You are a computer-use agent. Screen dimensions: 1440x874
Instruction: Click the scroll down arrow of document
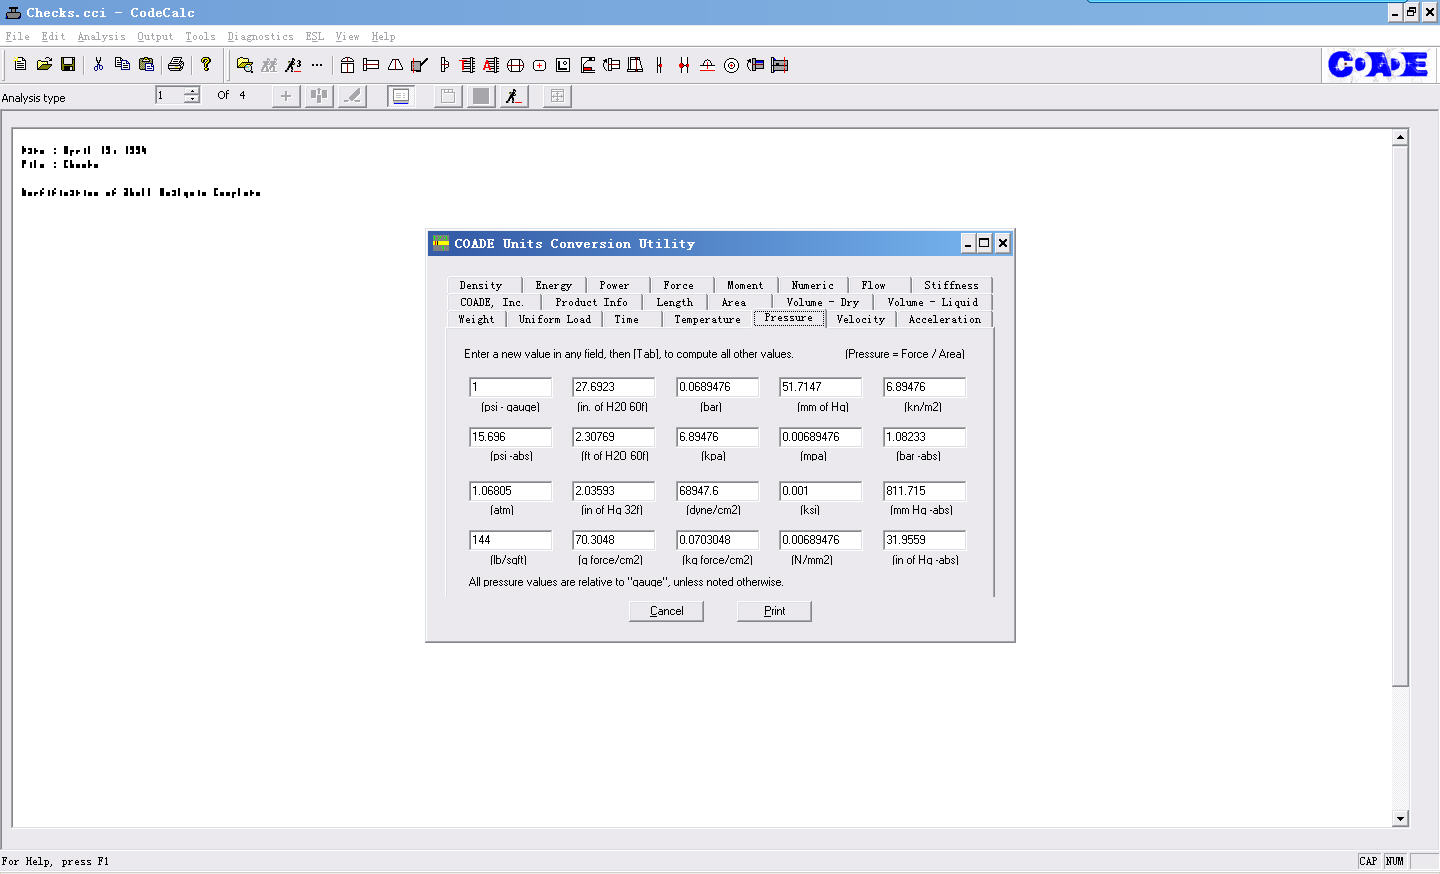coord(1400,819)
